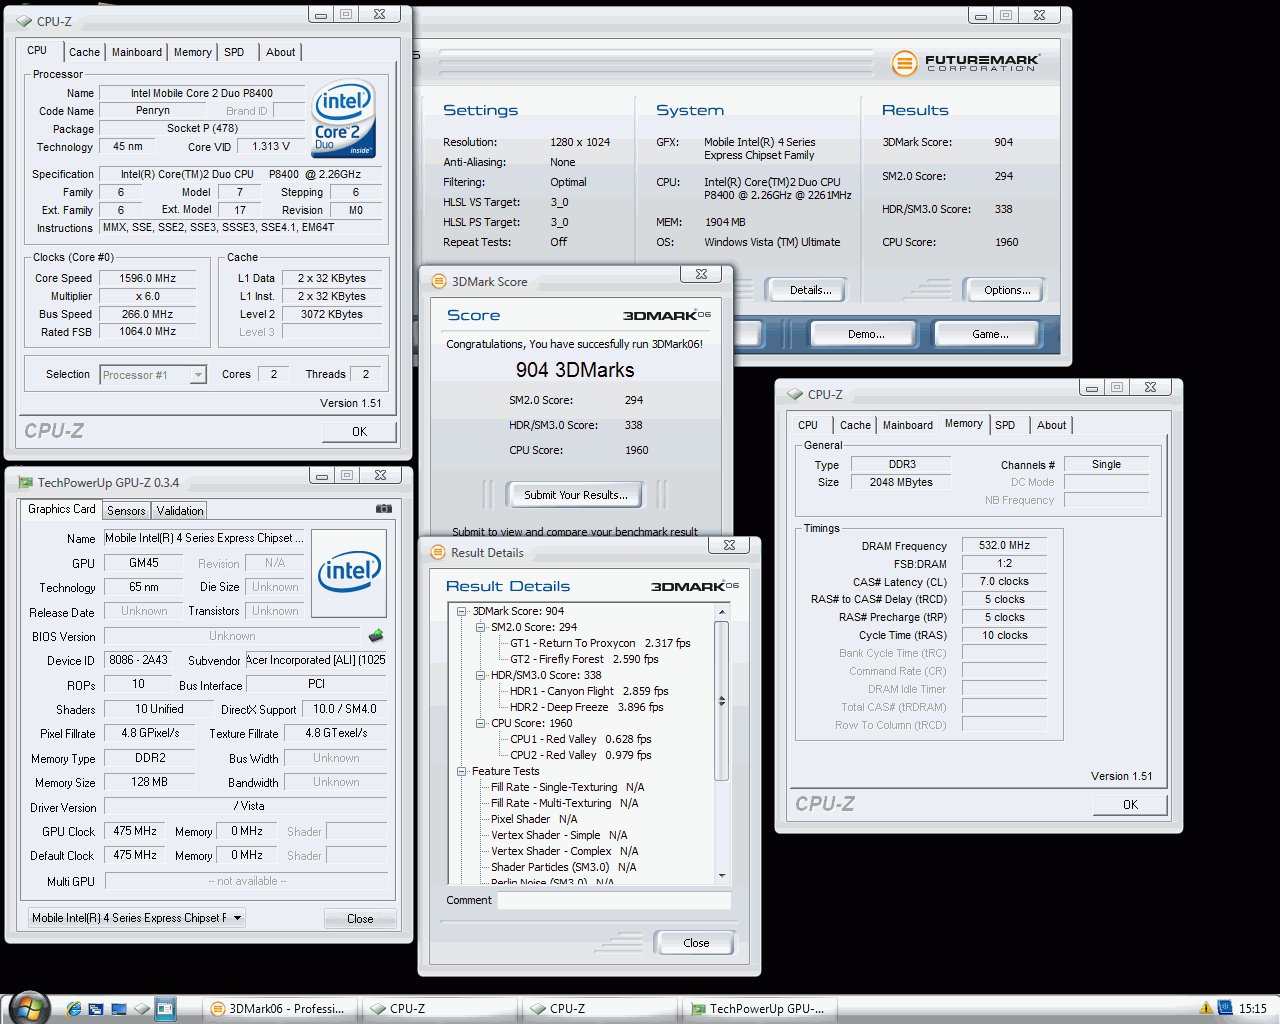Open the About tab in CPU-Z processor window
Screen dimensions: 1280x1024
click(280, 52)
